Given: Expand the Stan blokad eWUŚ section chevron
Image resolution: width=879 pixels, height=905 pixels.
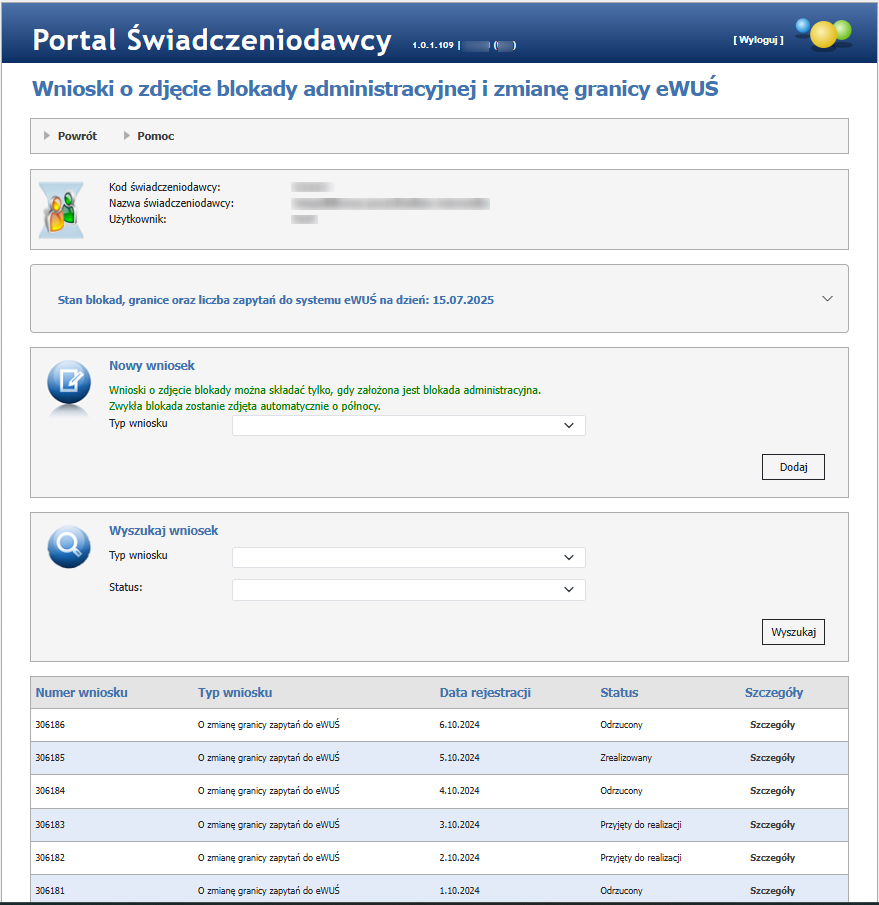Looking at the screenshot, I should click(x=827, y=298).
